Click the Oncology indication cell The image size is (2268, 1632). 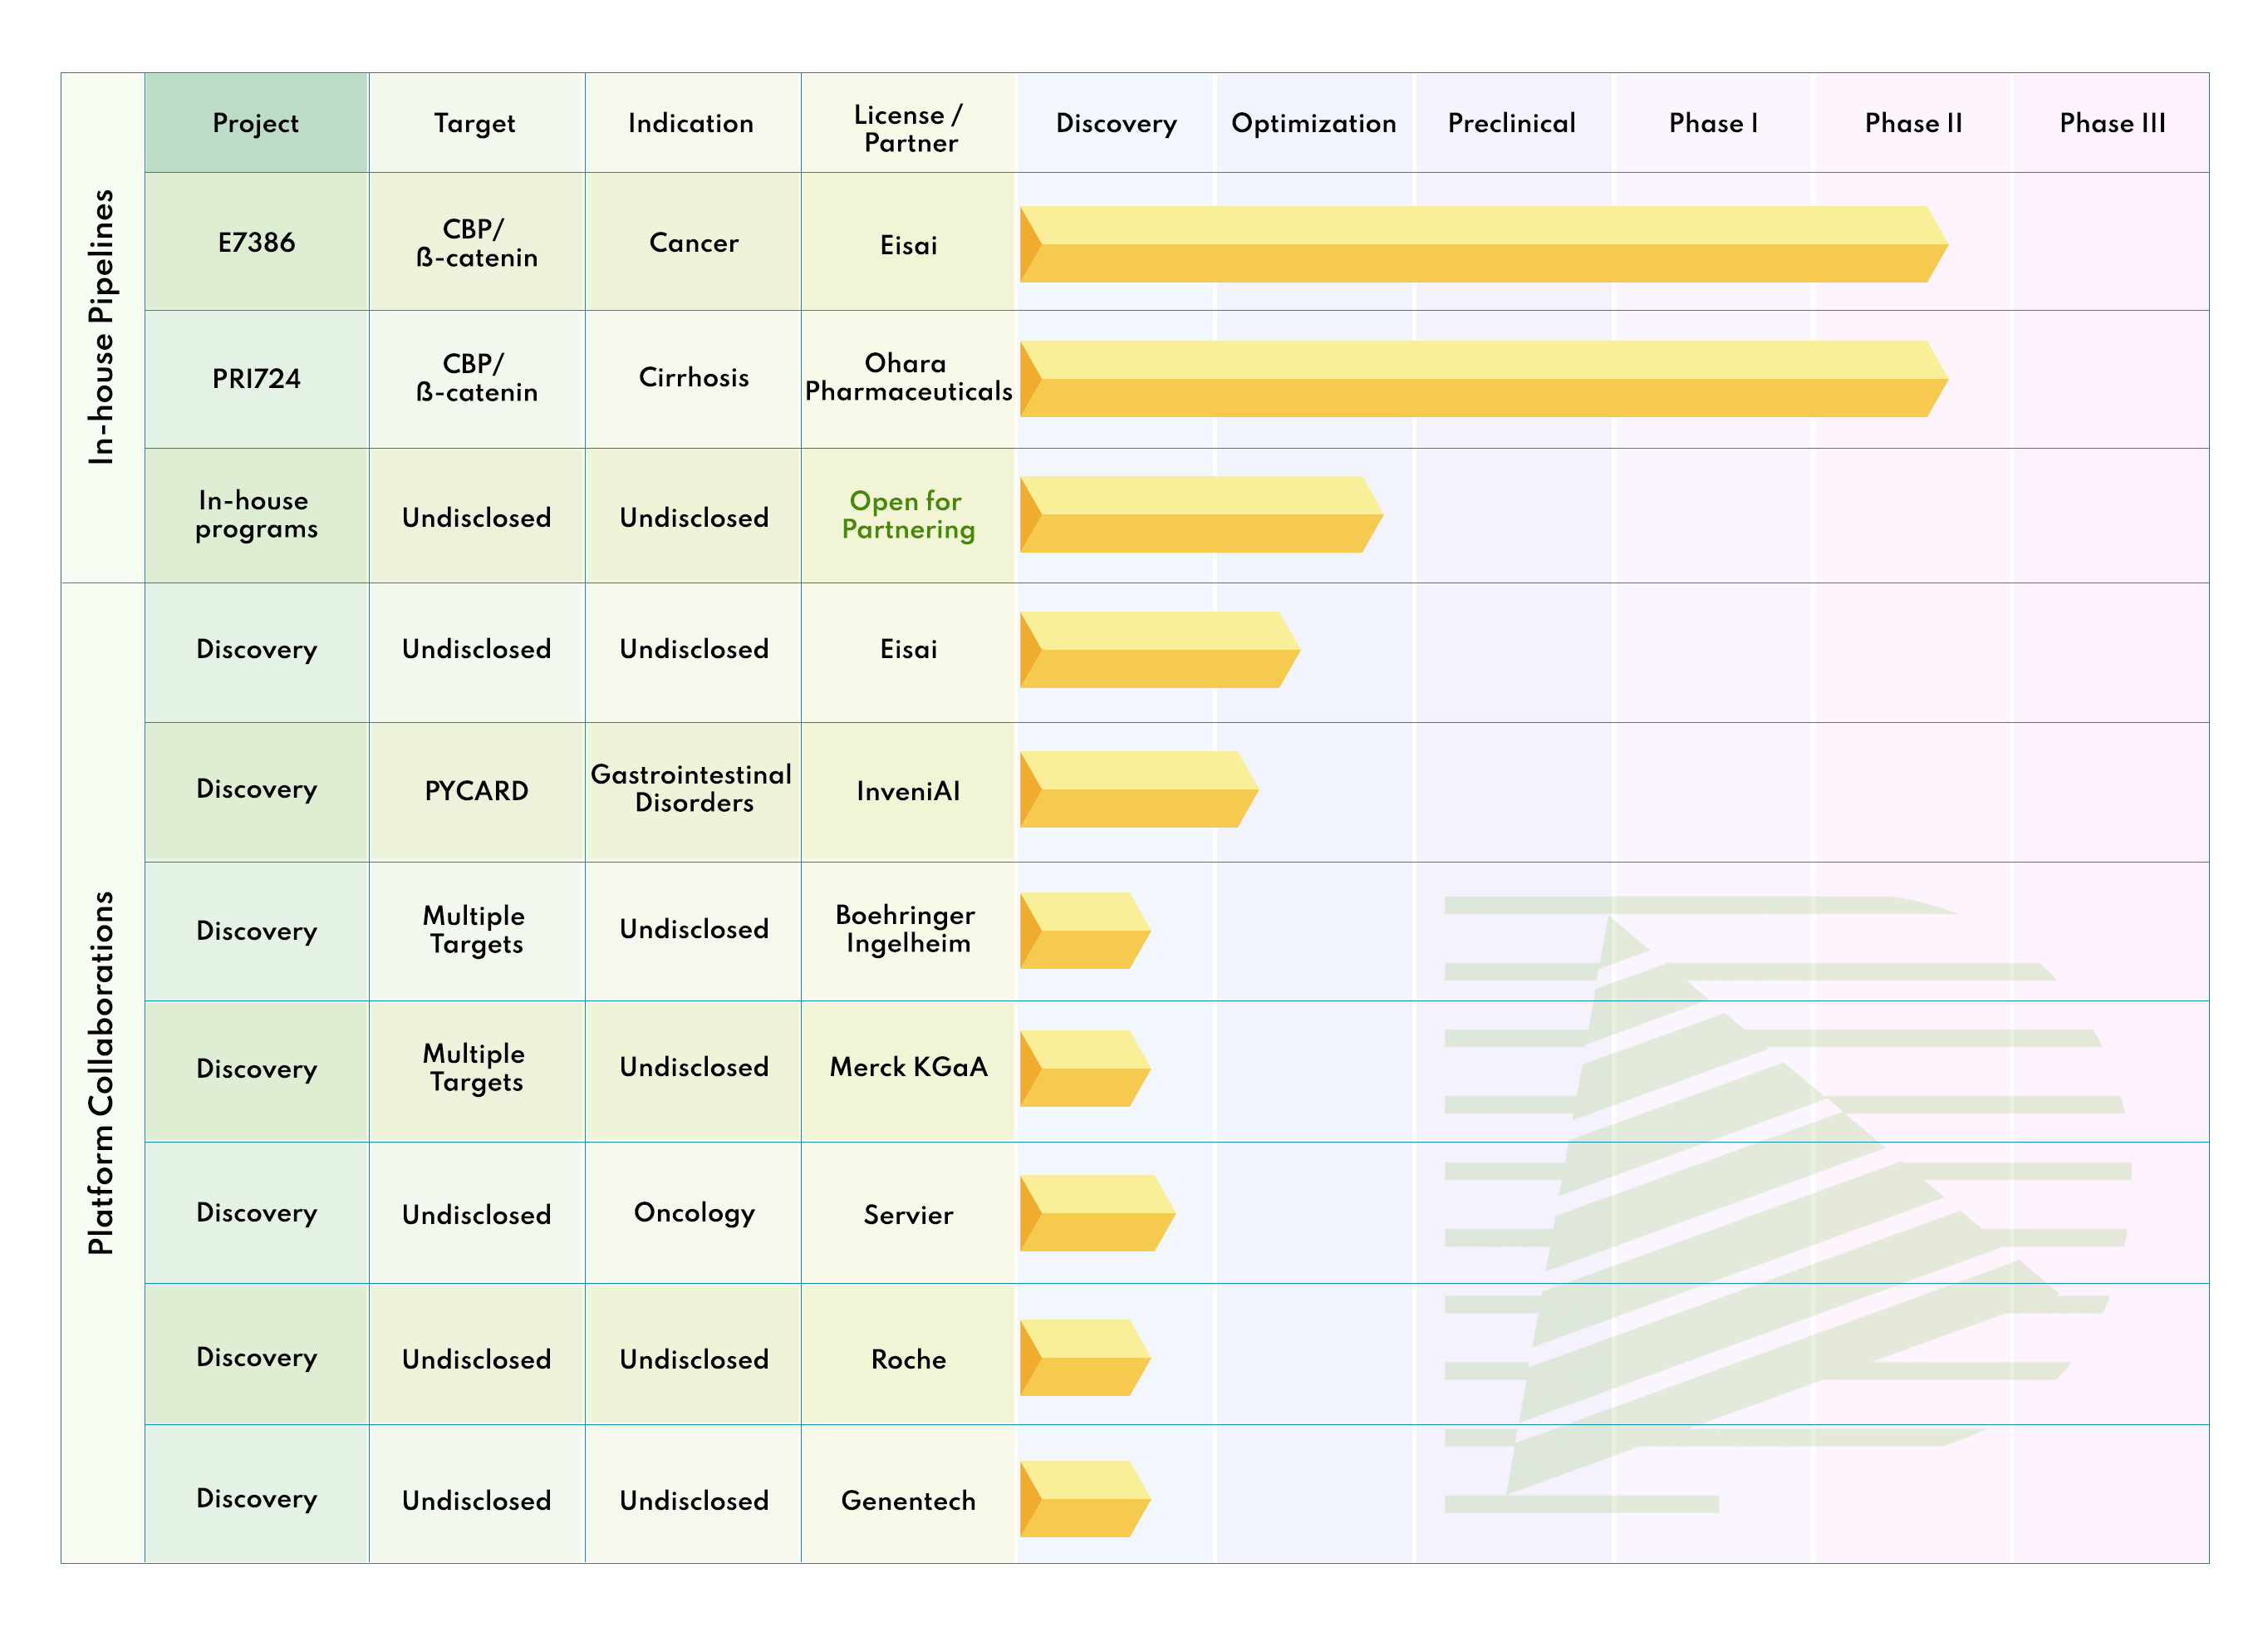692,1212
